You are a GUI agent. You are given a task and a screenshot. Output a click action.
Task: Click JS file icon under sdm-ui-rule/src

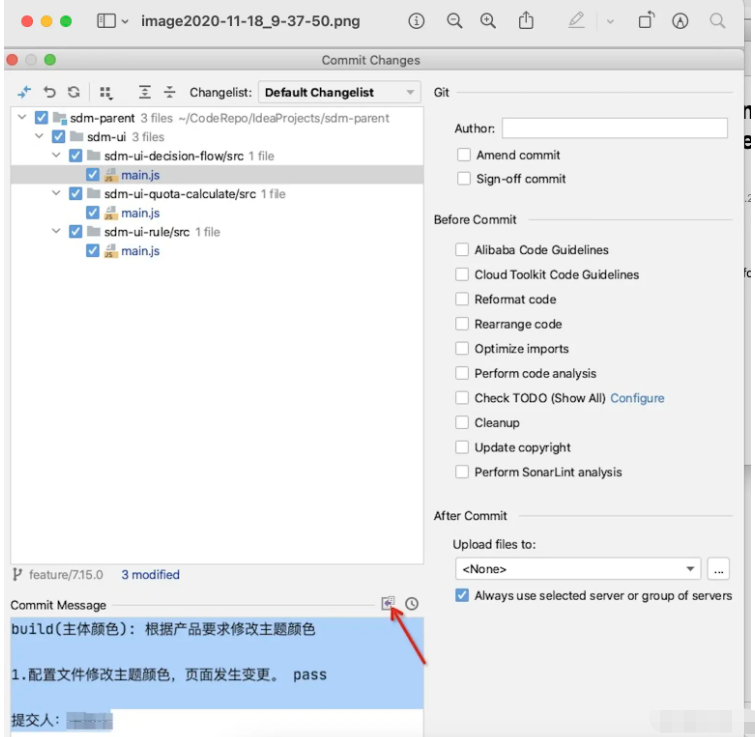pos(111,251)
